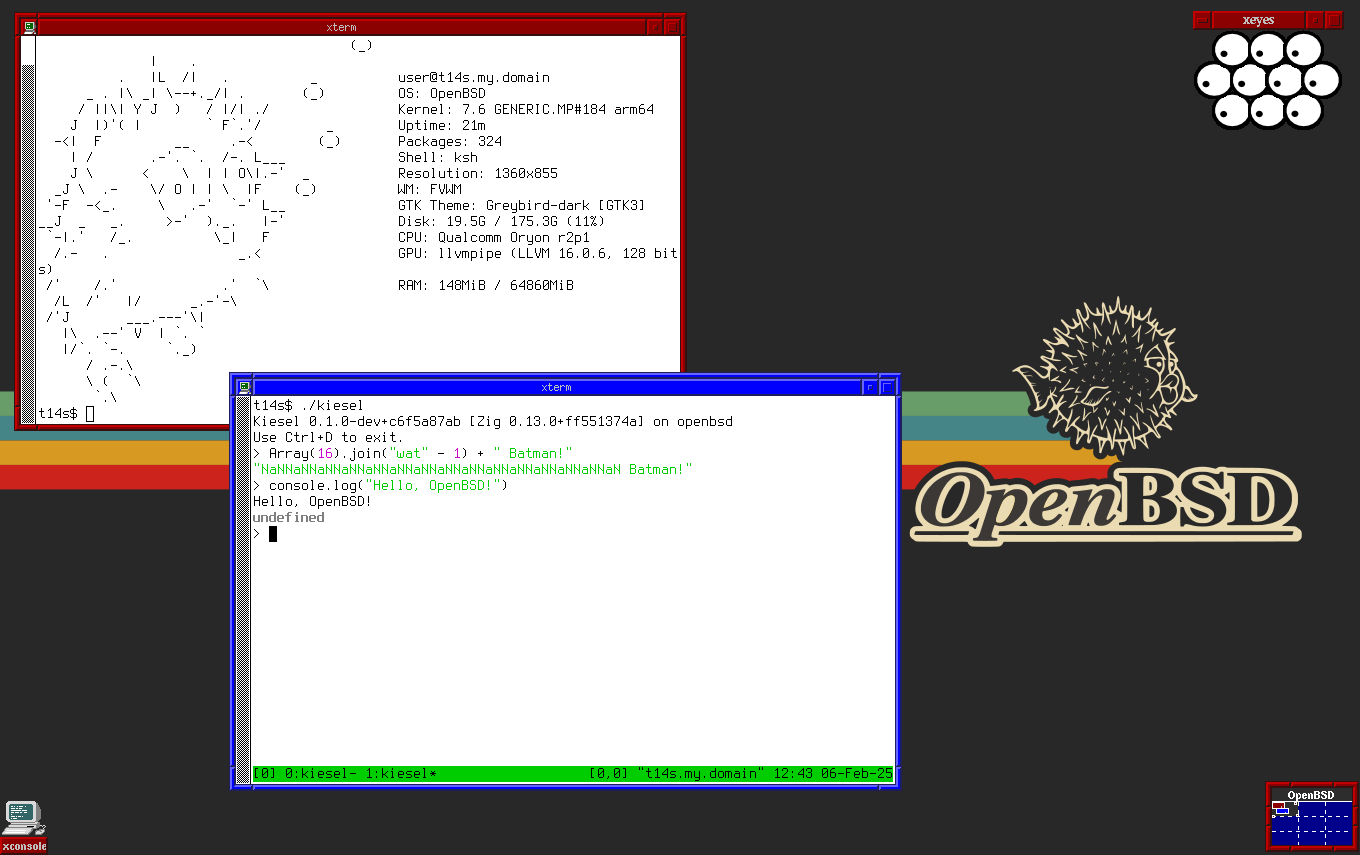Click the "Use Ctrl+D to exit." line
1360x855 pixels.
(x=329, y=437)
